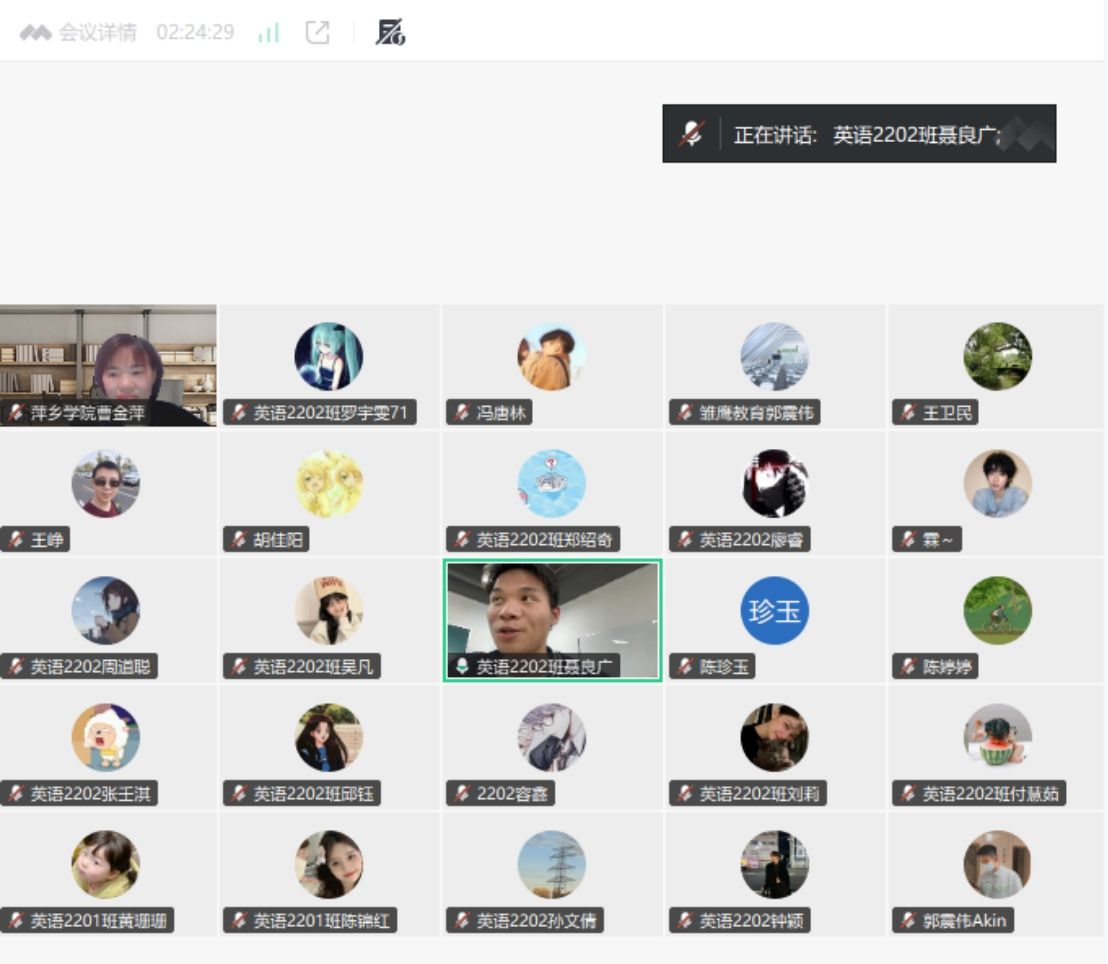Toggle the muted mic icon beside 胡佳阳
Image resolution: width=1108 pixels, height=964 pixels.
click(x=238, y=540)
